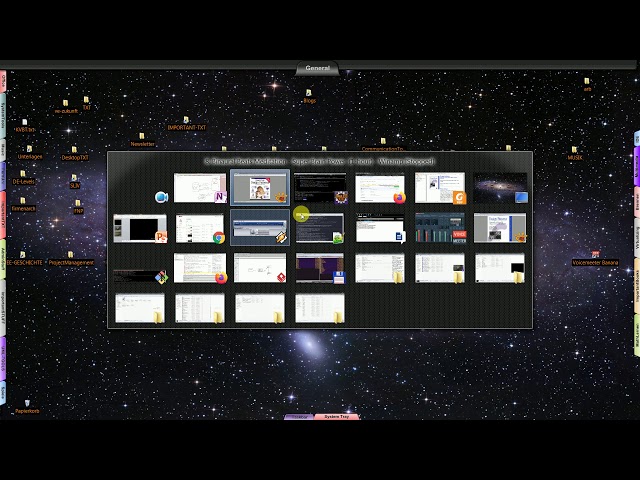The height and width of the screenshot is (480, 640).
Task: Select the KVBT.txt file icon
Action: pos(25,125)
